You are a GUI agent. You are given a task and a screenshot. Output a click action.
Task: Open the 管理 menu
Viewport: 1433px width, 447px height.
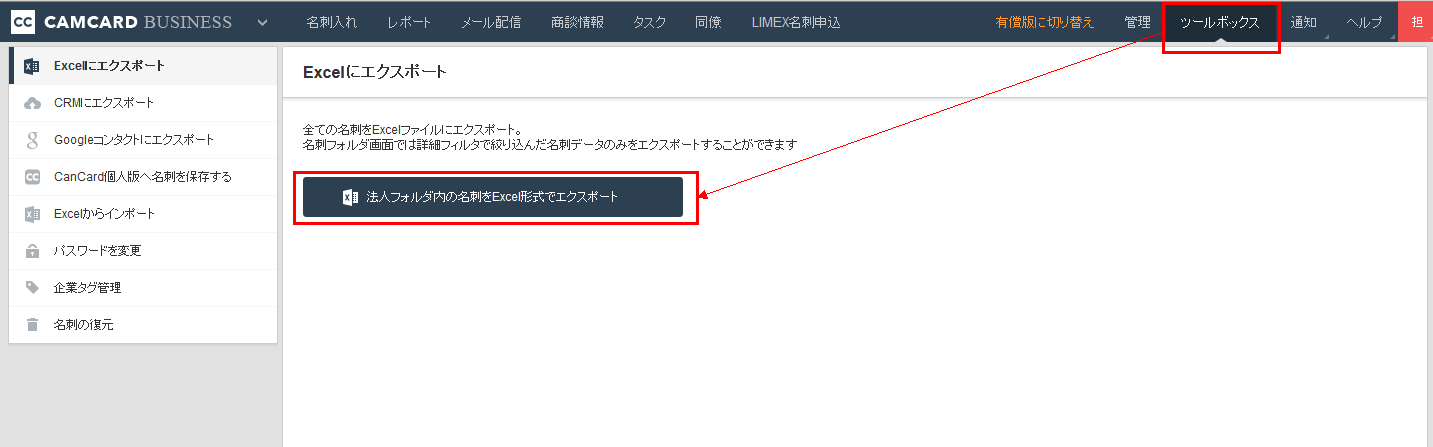[x=1137, y=22]
